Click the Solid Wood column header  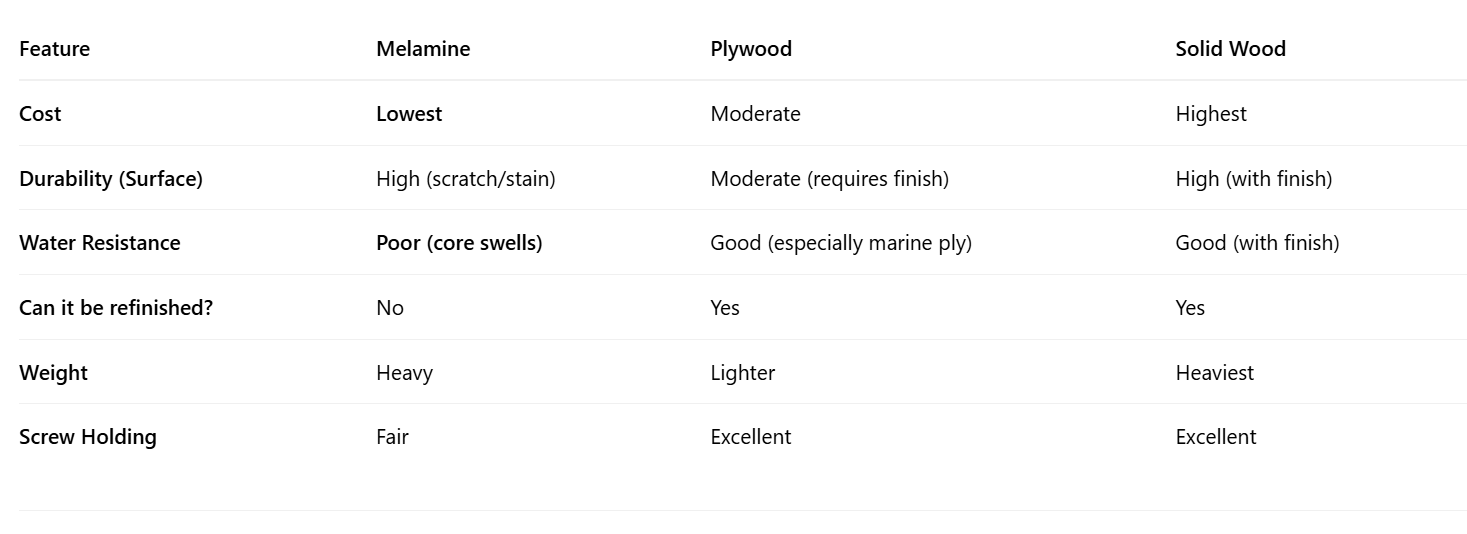(x=1230, y=49)
